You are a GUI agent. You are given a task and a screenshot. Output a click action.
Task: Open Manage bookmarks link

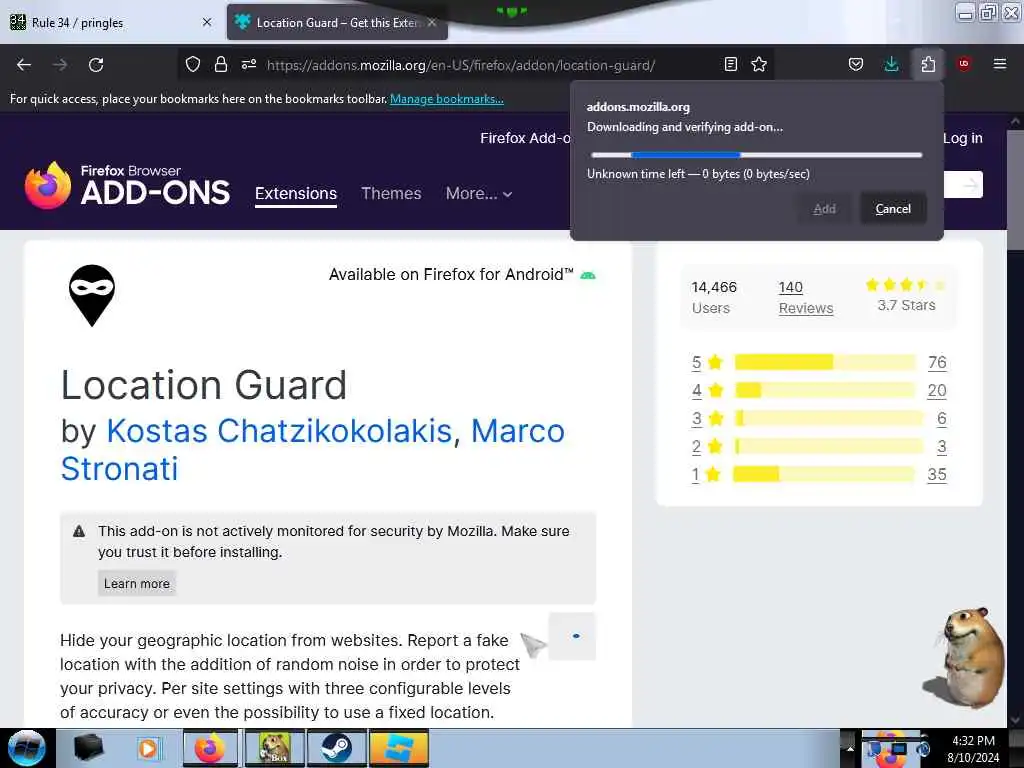click(447, 99)
